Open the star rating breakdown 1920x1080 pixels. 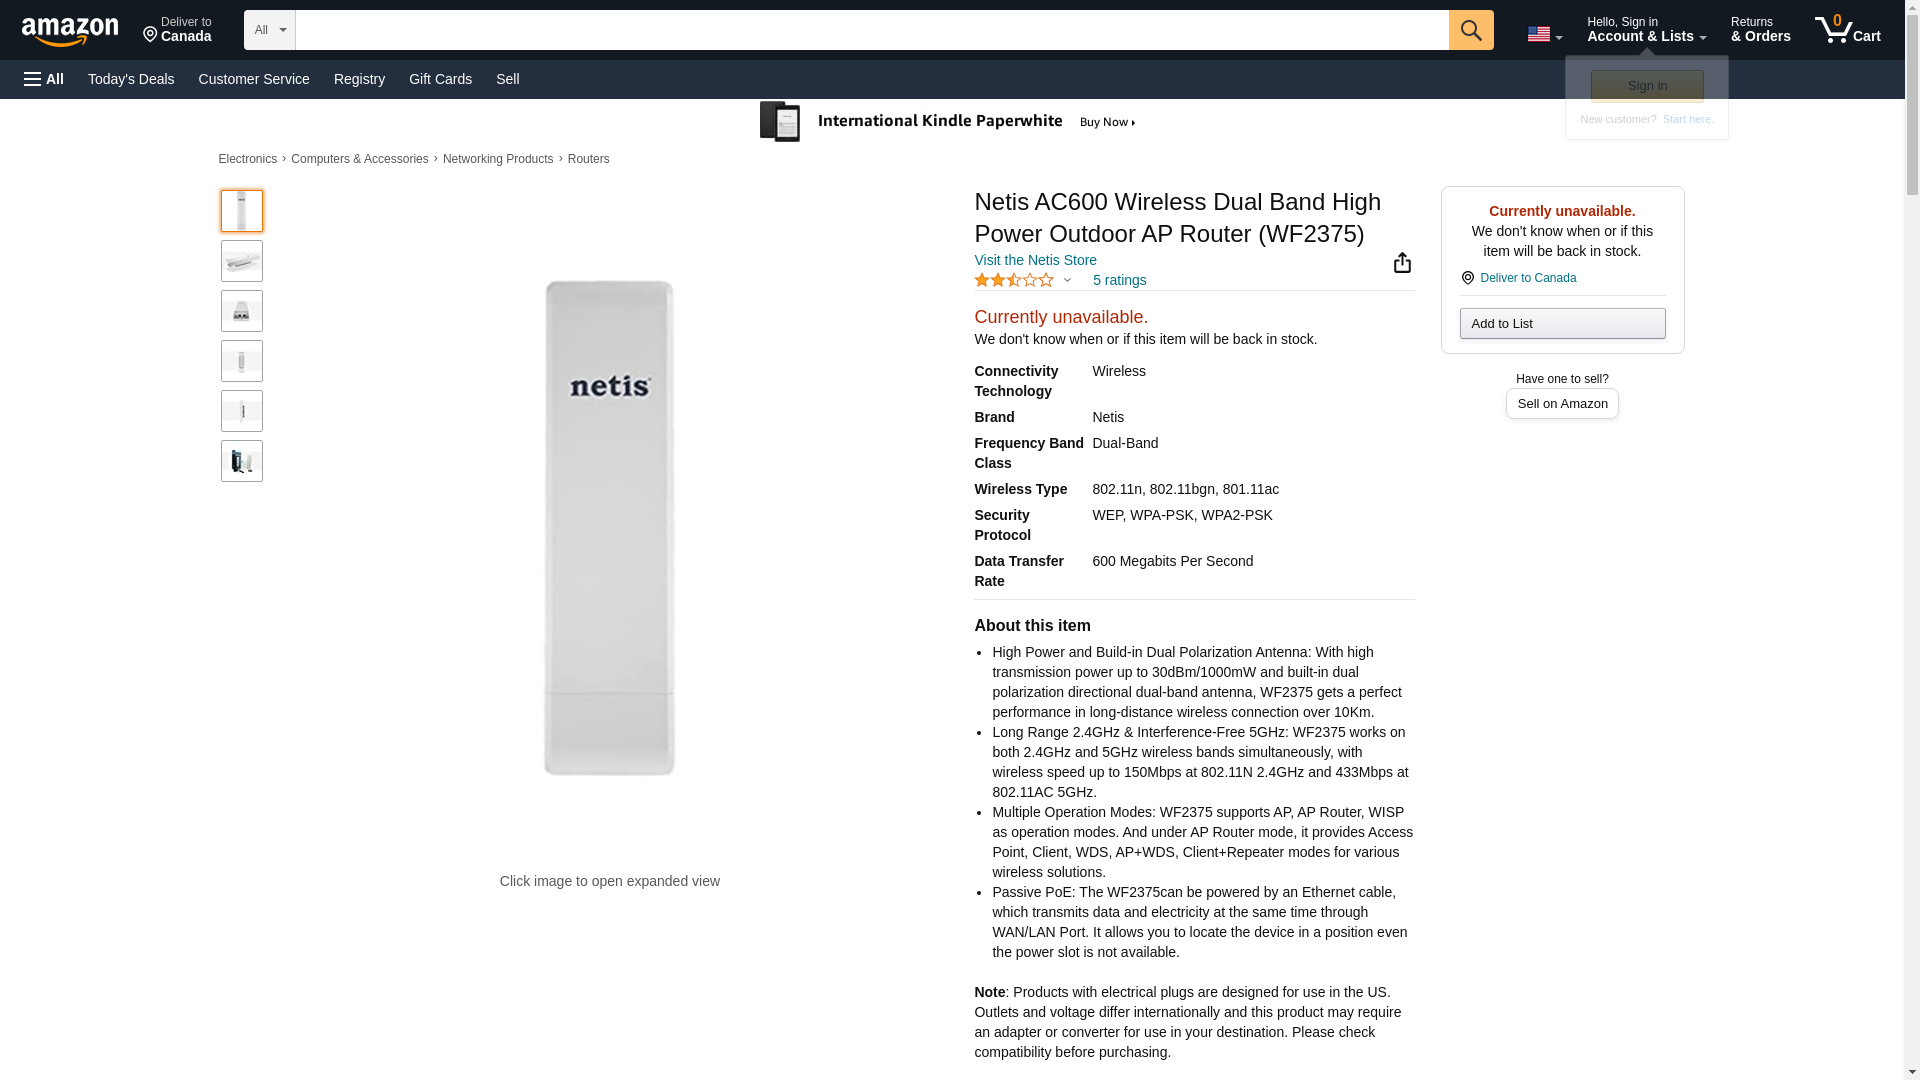[x=1022, y=281]
